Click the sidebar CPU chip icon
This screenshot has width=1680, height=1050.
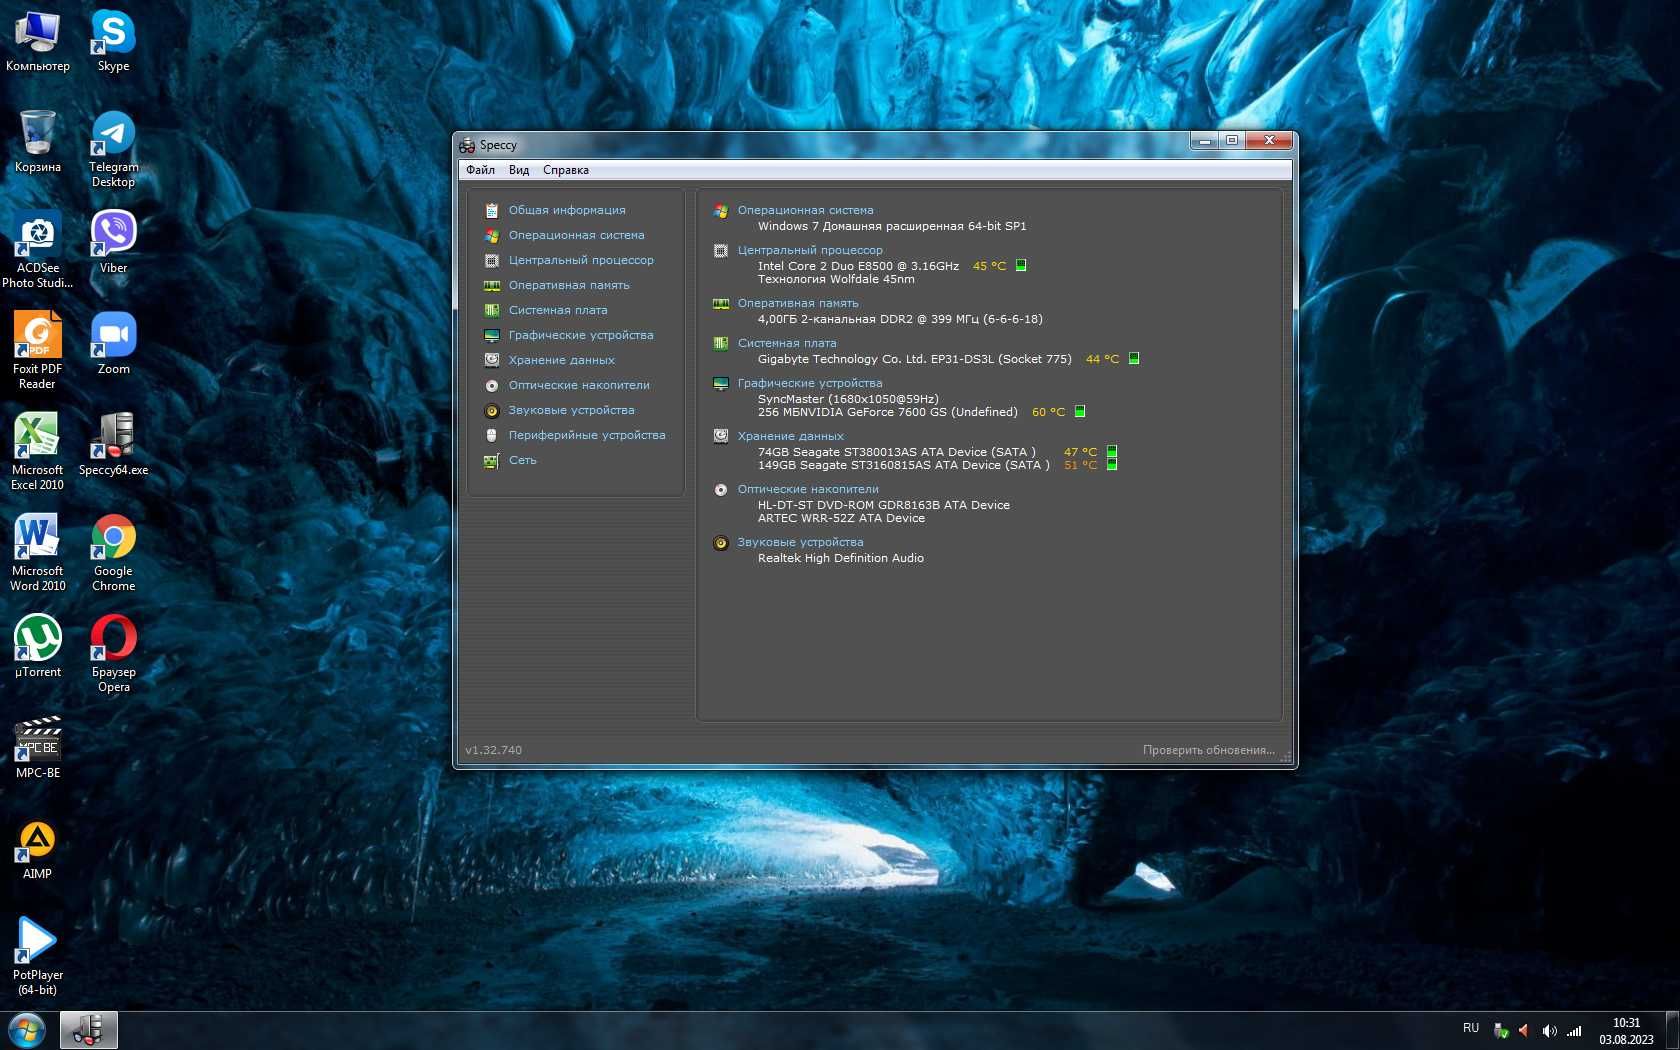click(491, 261)
